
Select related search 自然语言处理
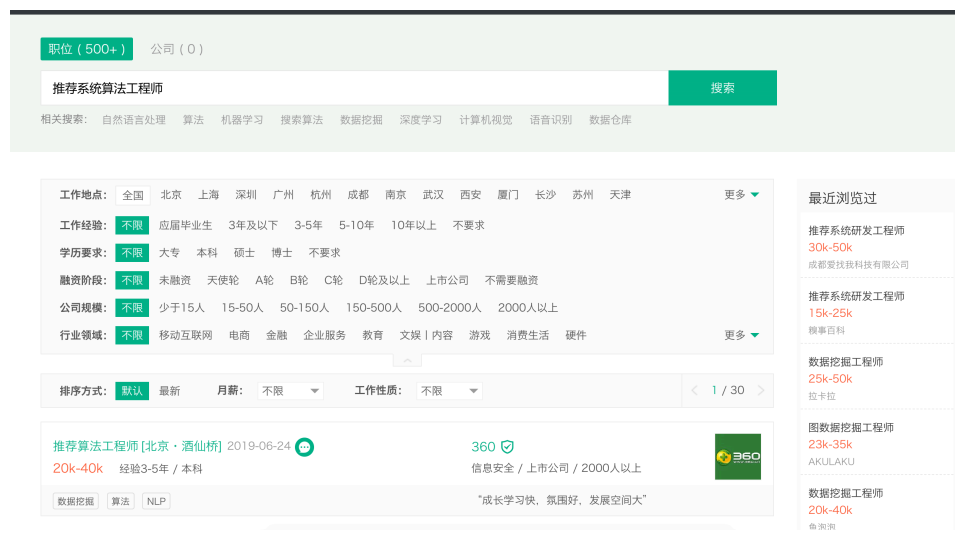[134, 120]
